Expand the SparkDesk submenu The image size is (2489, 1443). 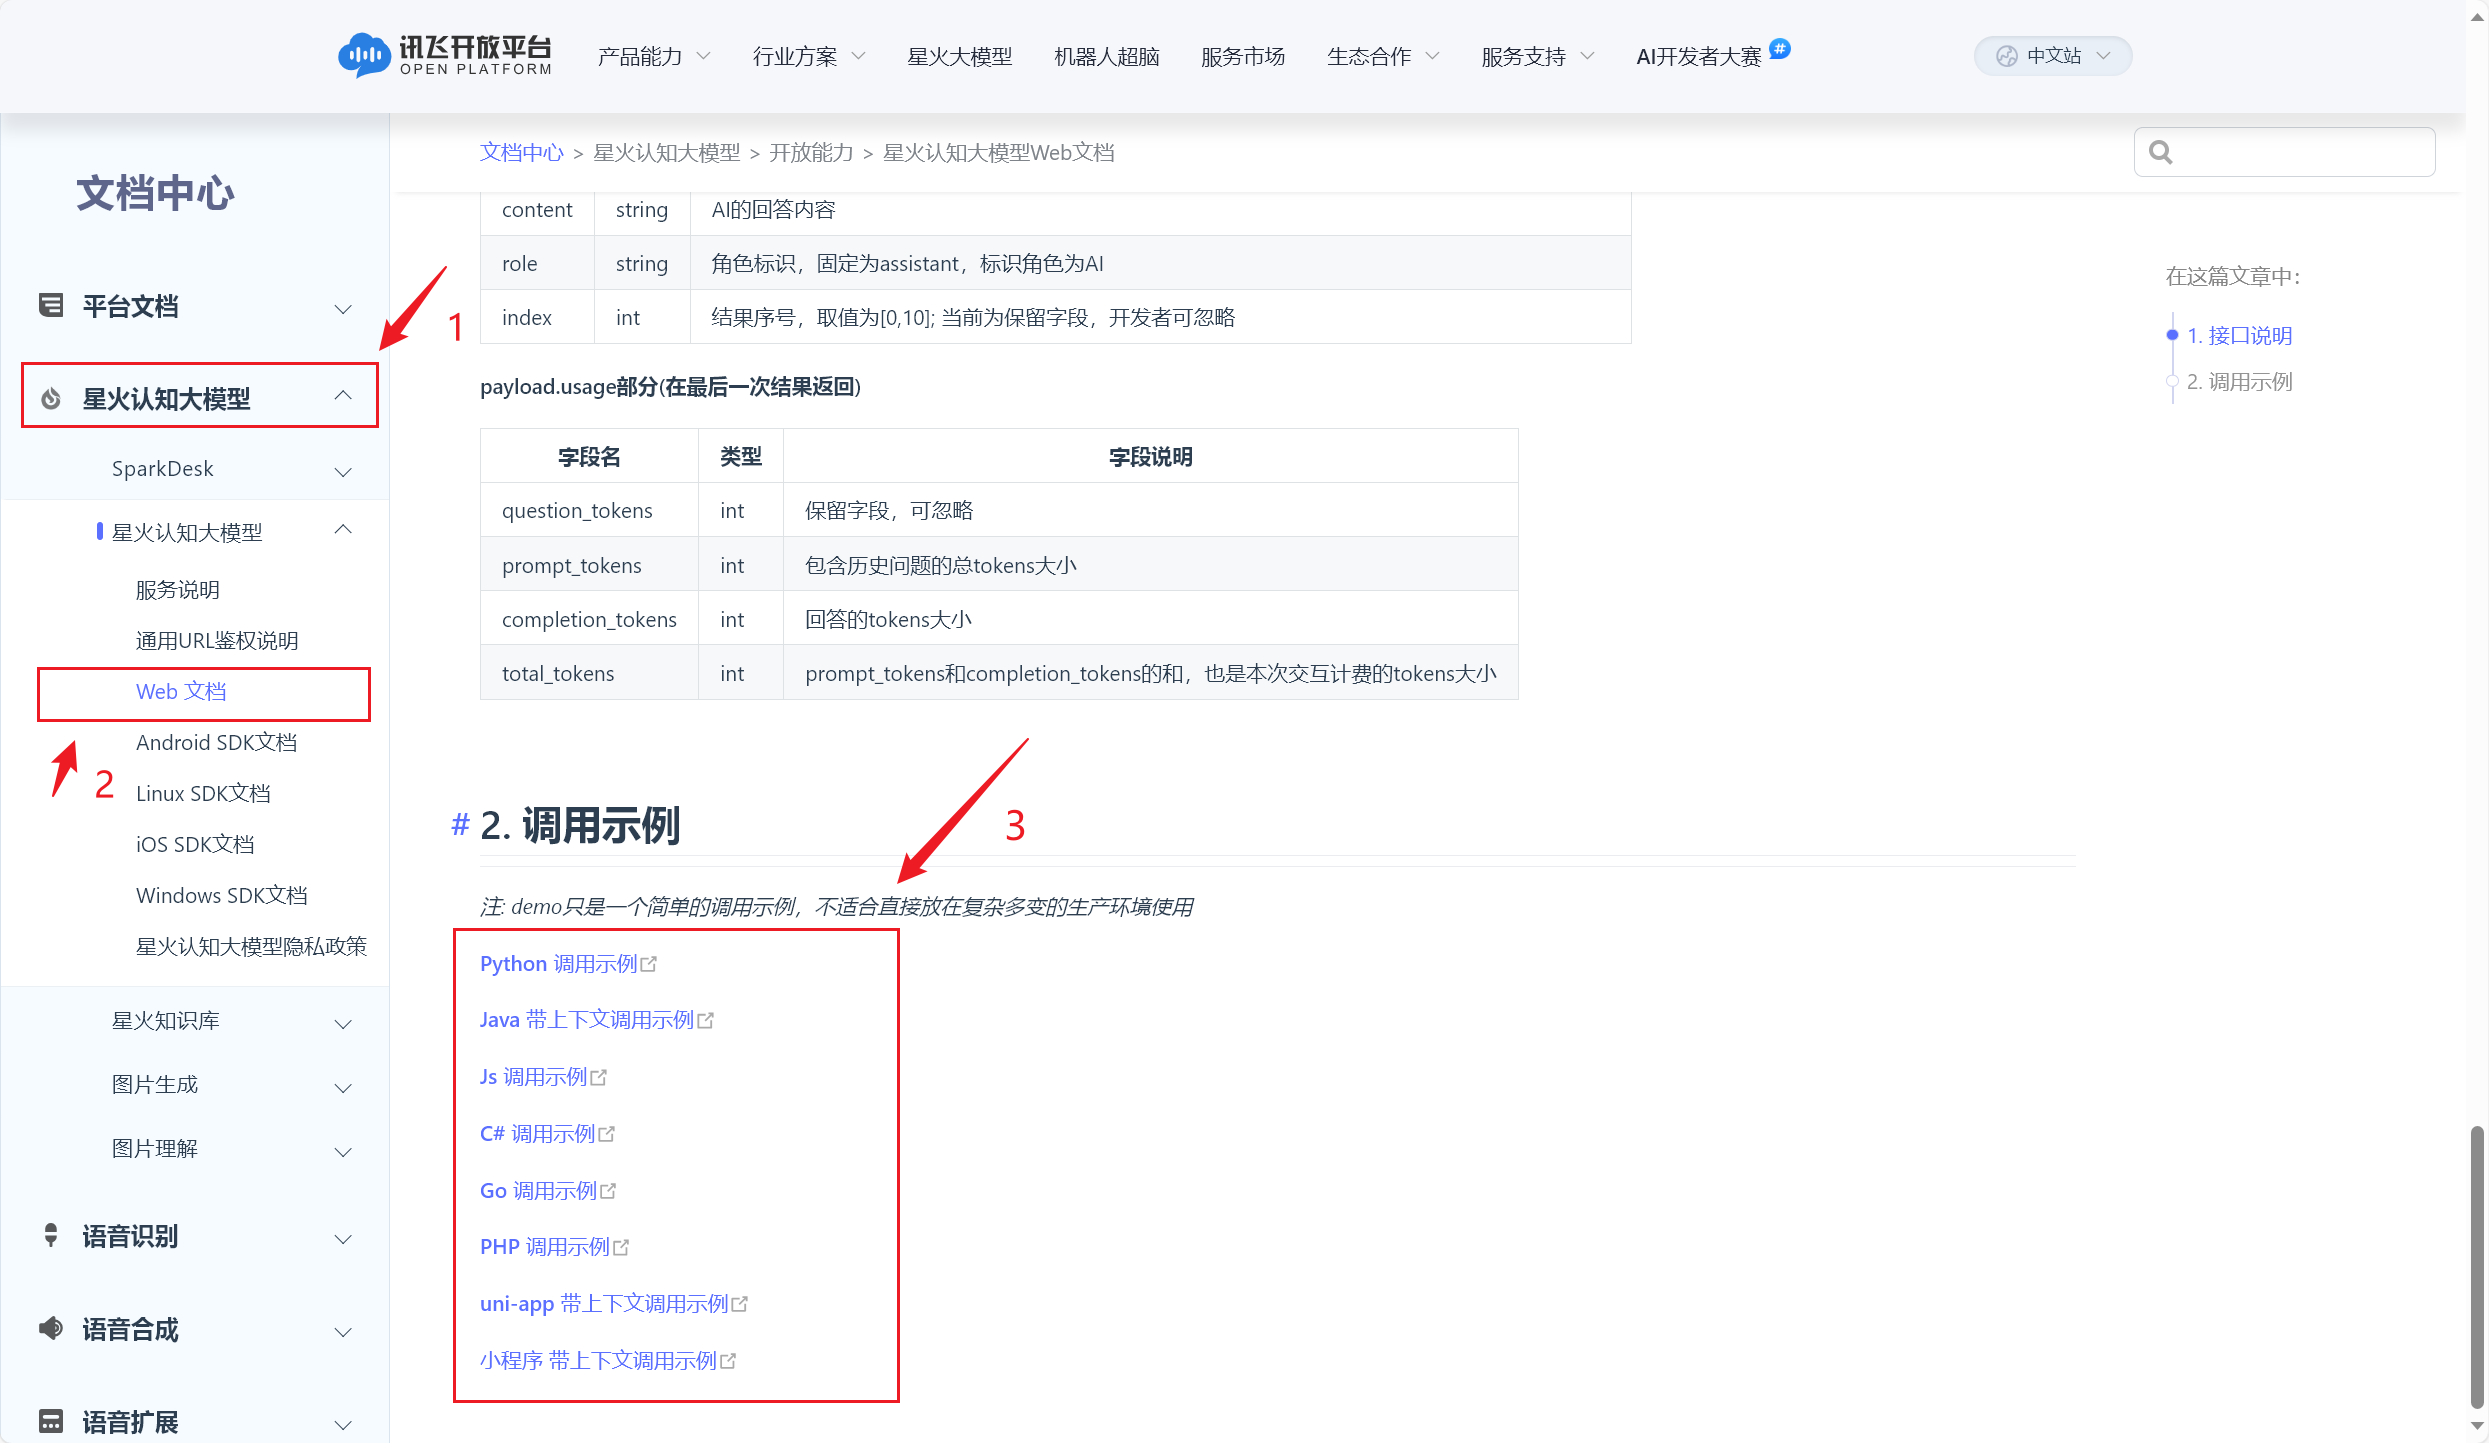click(343, 471)
